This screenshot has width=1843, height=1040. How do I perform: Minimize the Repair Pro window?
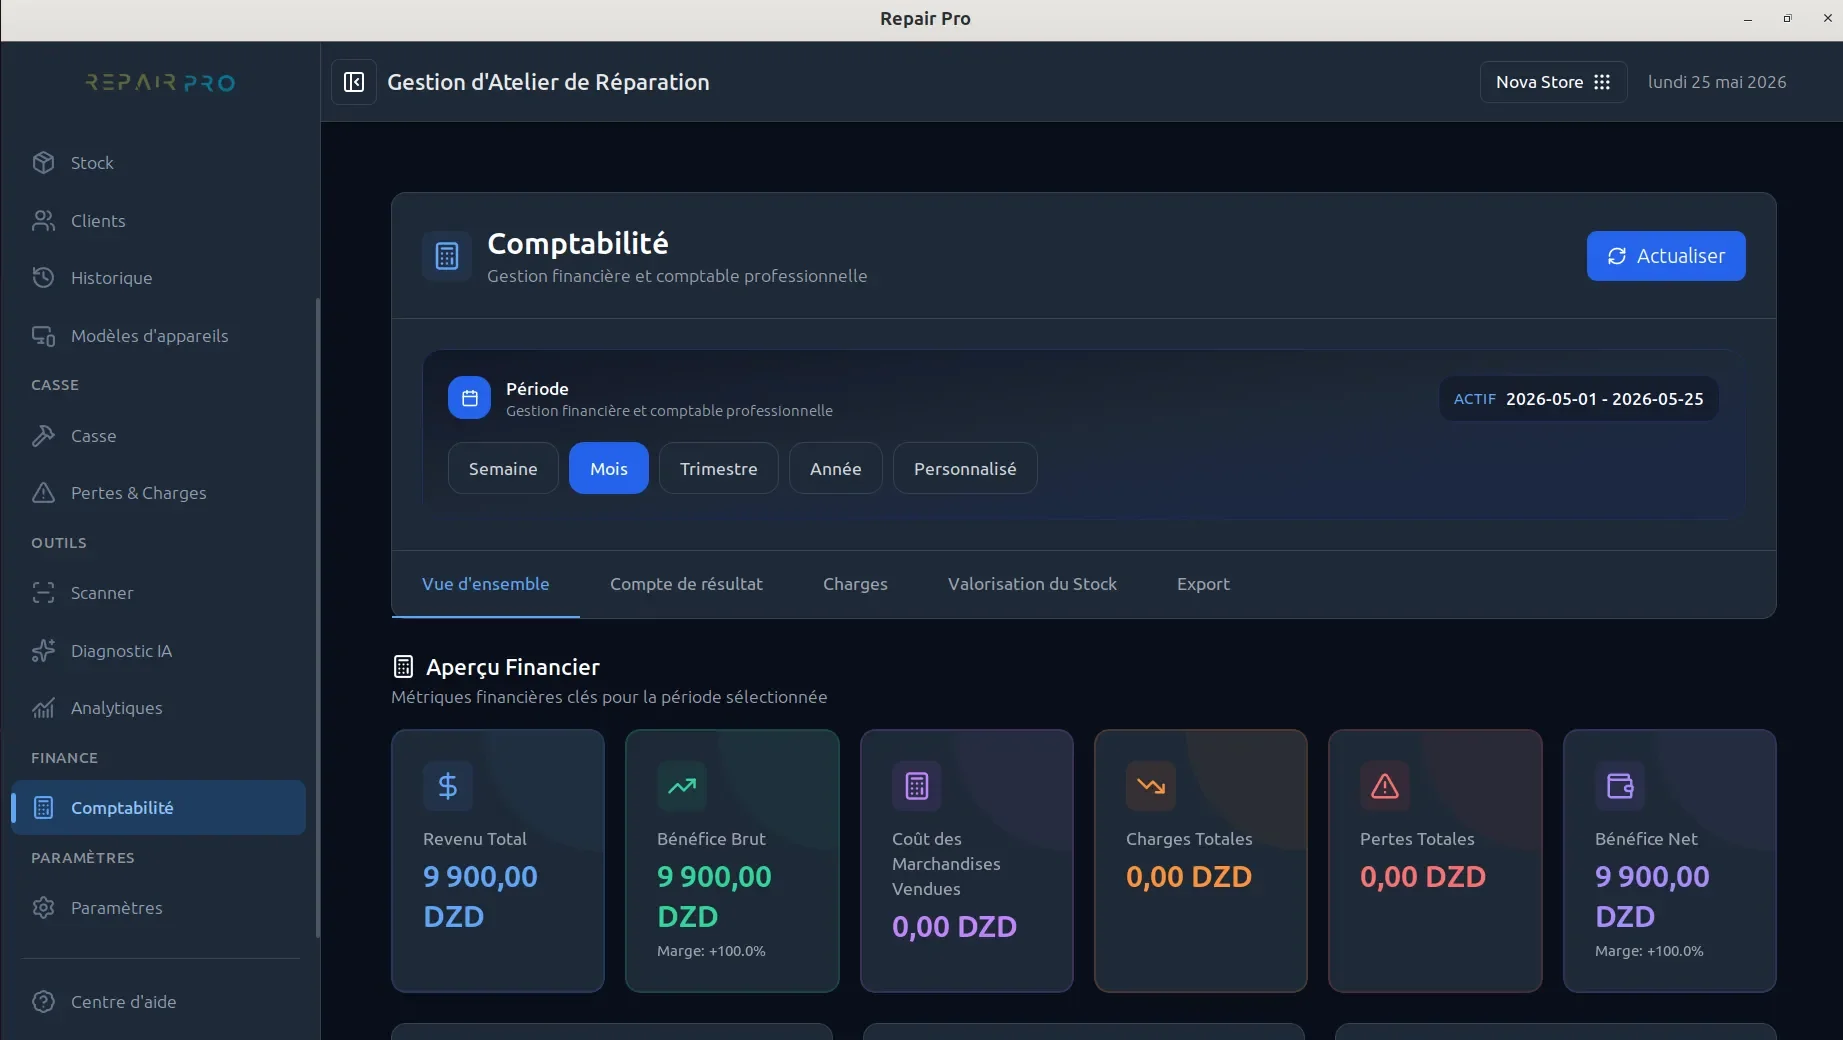click(1748, 18)
